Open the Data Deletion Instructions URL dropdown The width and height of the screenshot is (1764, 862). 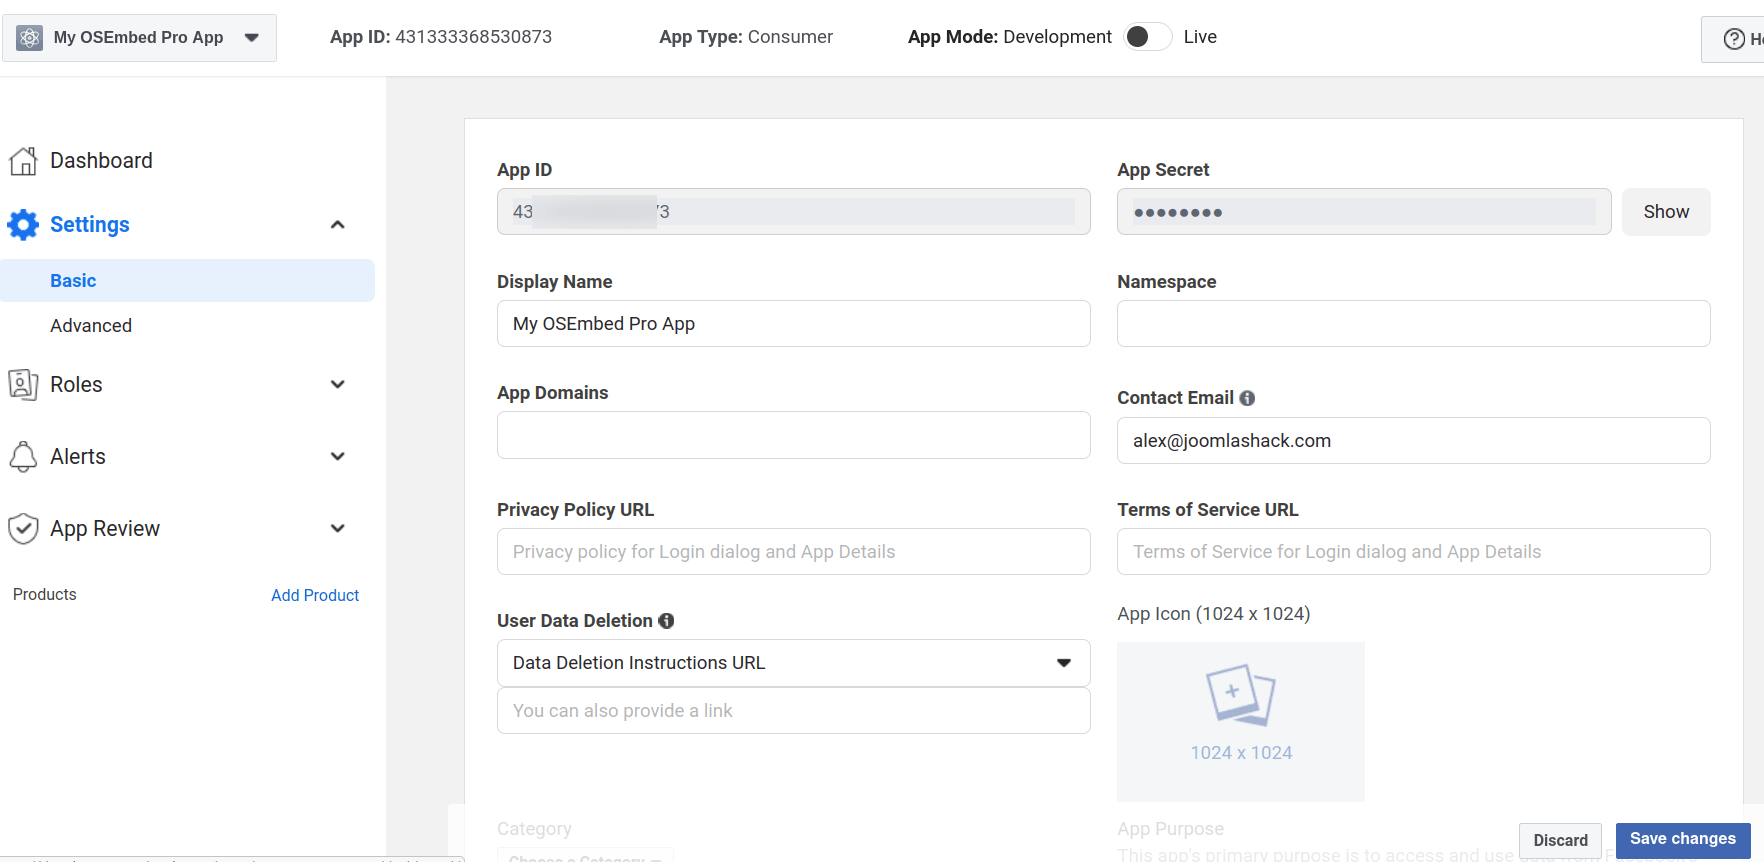794,663
